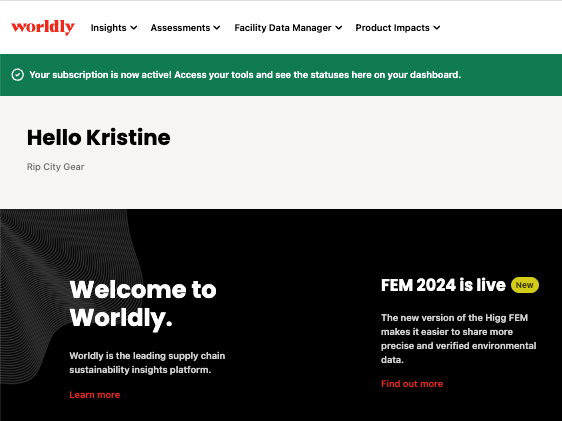Click the Worldly logo

tap(43, 27)
